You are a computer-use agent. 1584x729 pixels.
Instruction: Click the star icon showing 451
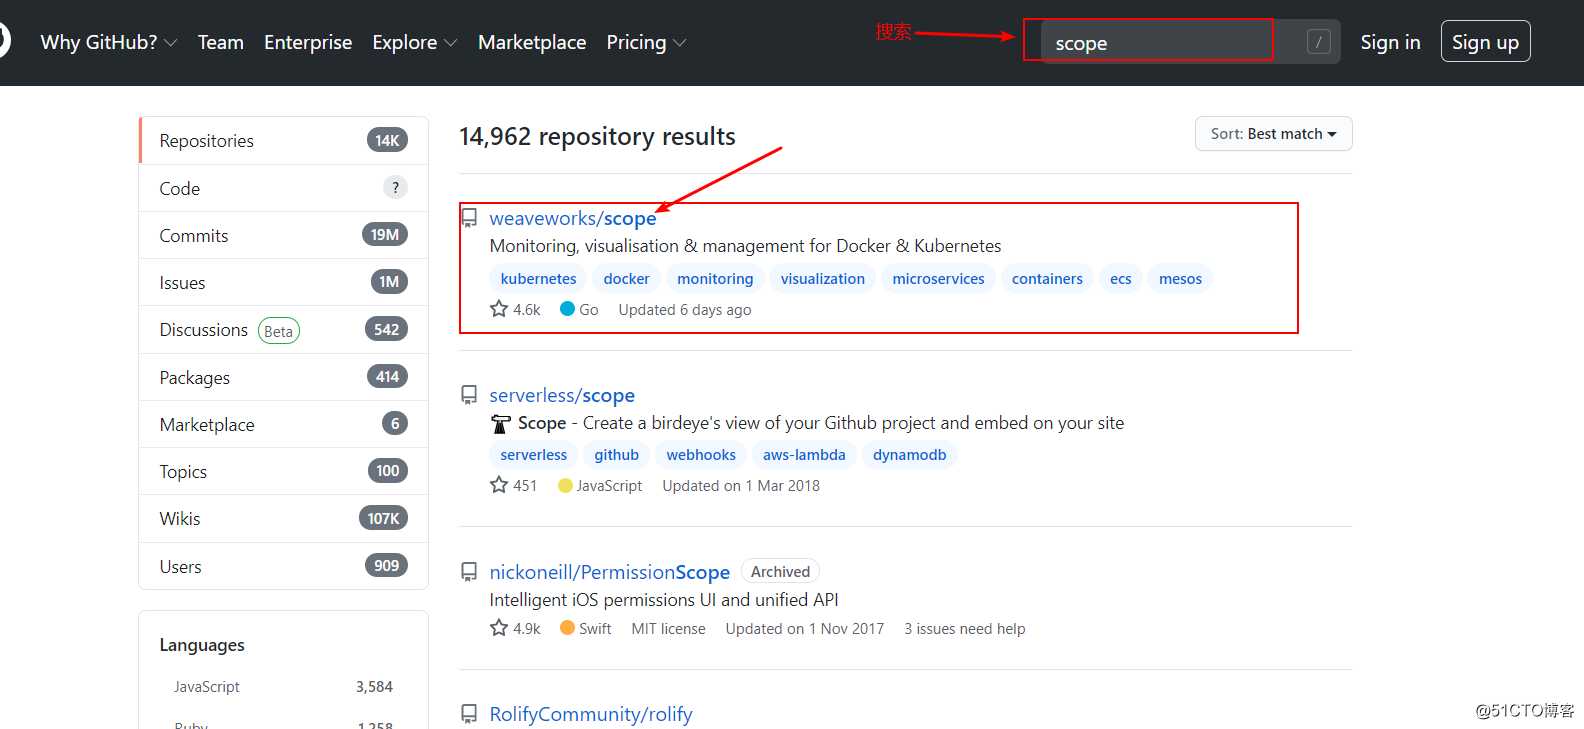[x=499, y=485]
